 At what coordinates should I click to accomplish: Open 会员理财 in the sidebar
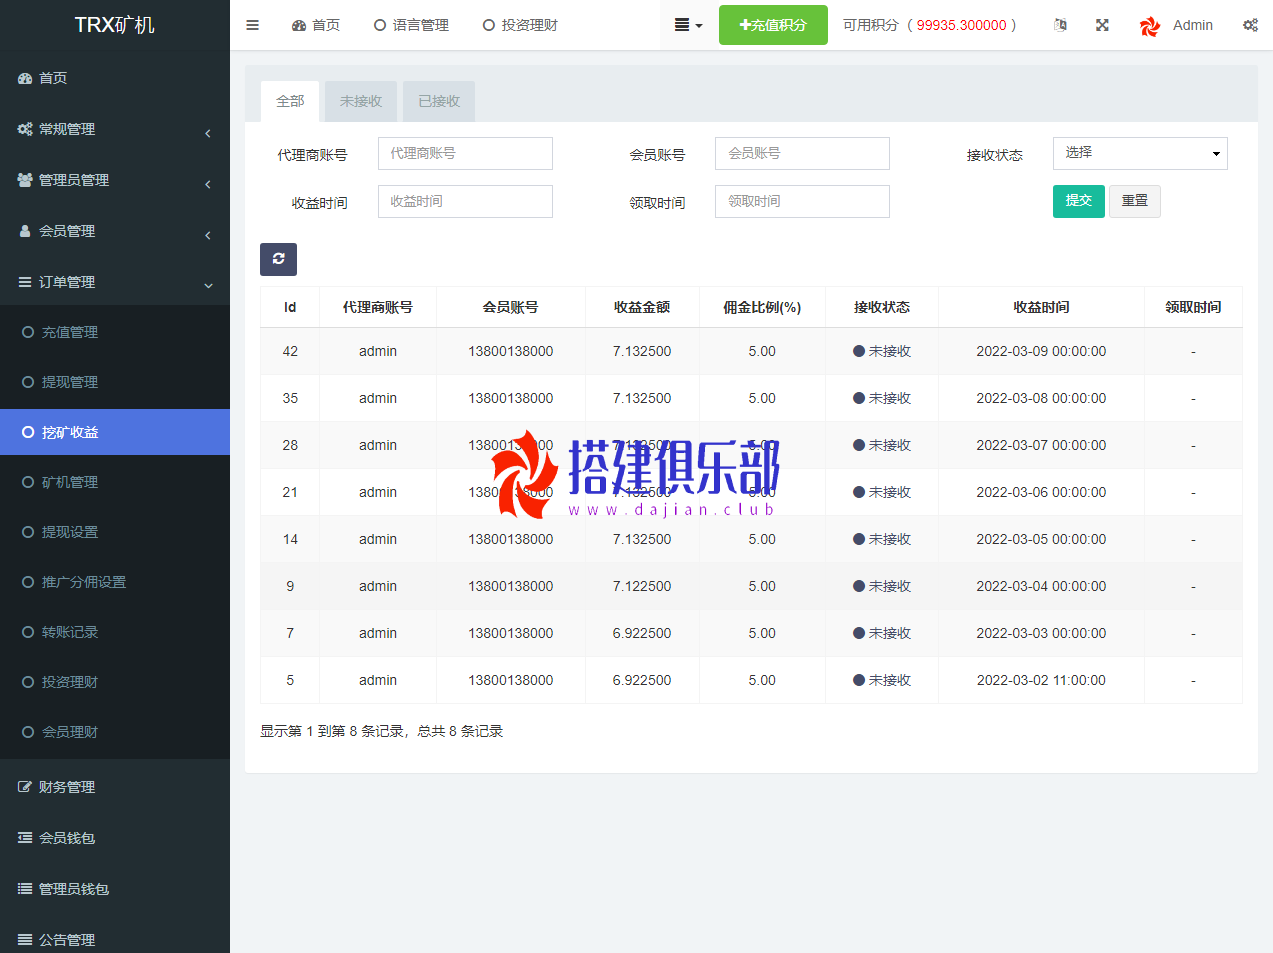[115, 732]
